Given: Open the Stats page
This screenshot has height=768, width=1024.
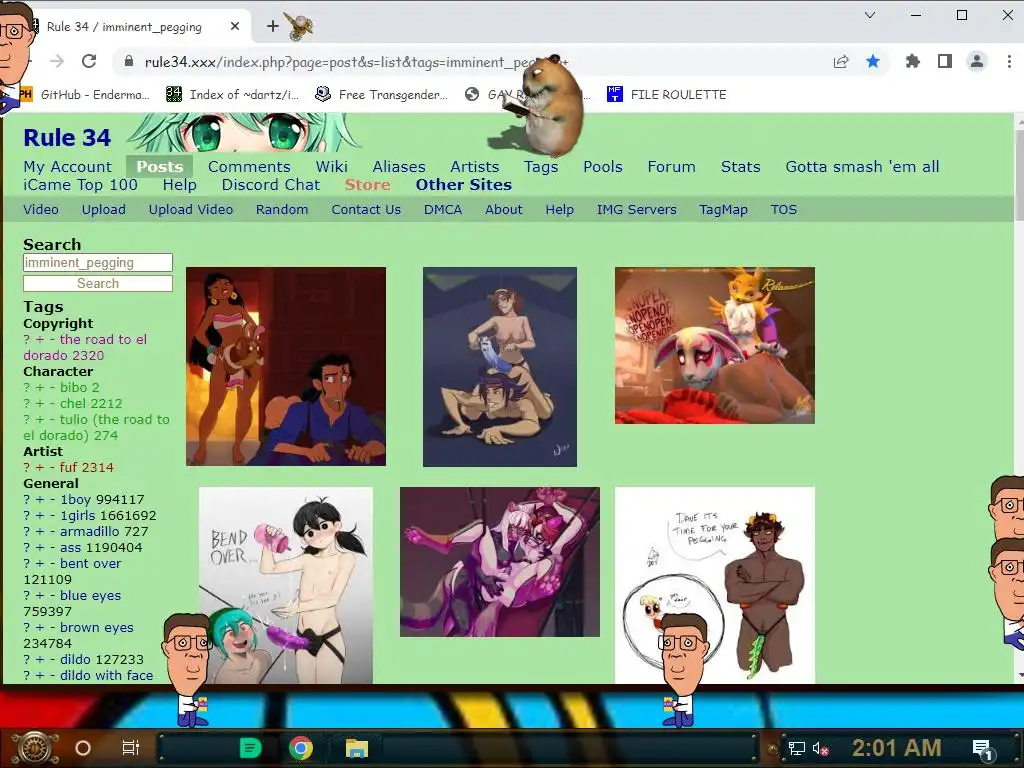Looking at the screenshot, I should [741, 167].
